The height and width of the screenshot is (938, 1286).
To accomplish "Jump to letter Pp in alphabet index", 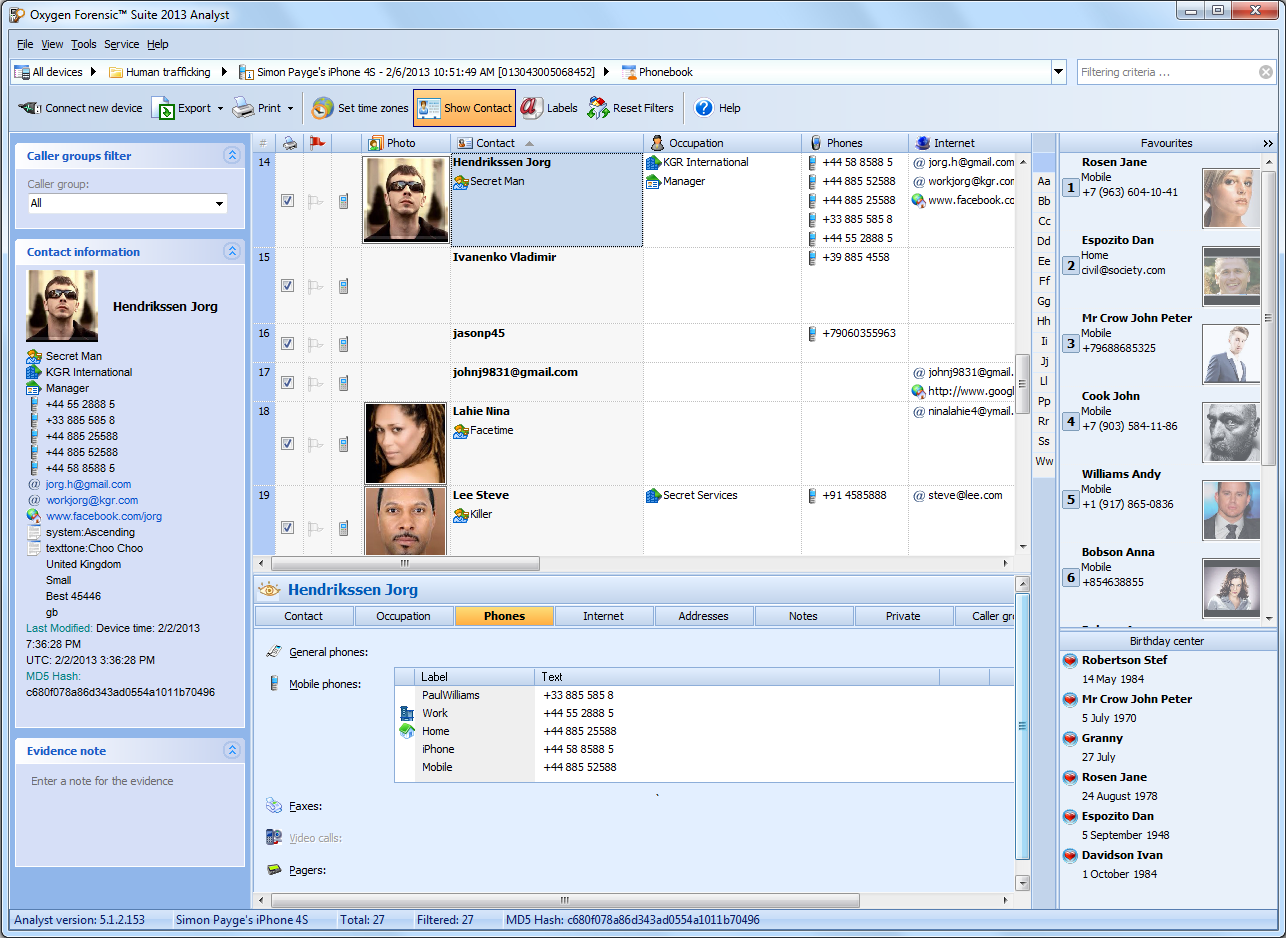I will (x=1044, y=401).
